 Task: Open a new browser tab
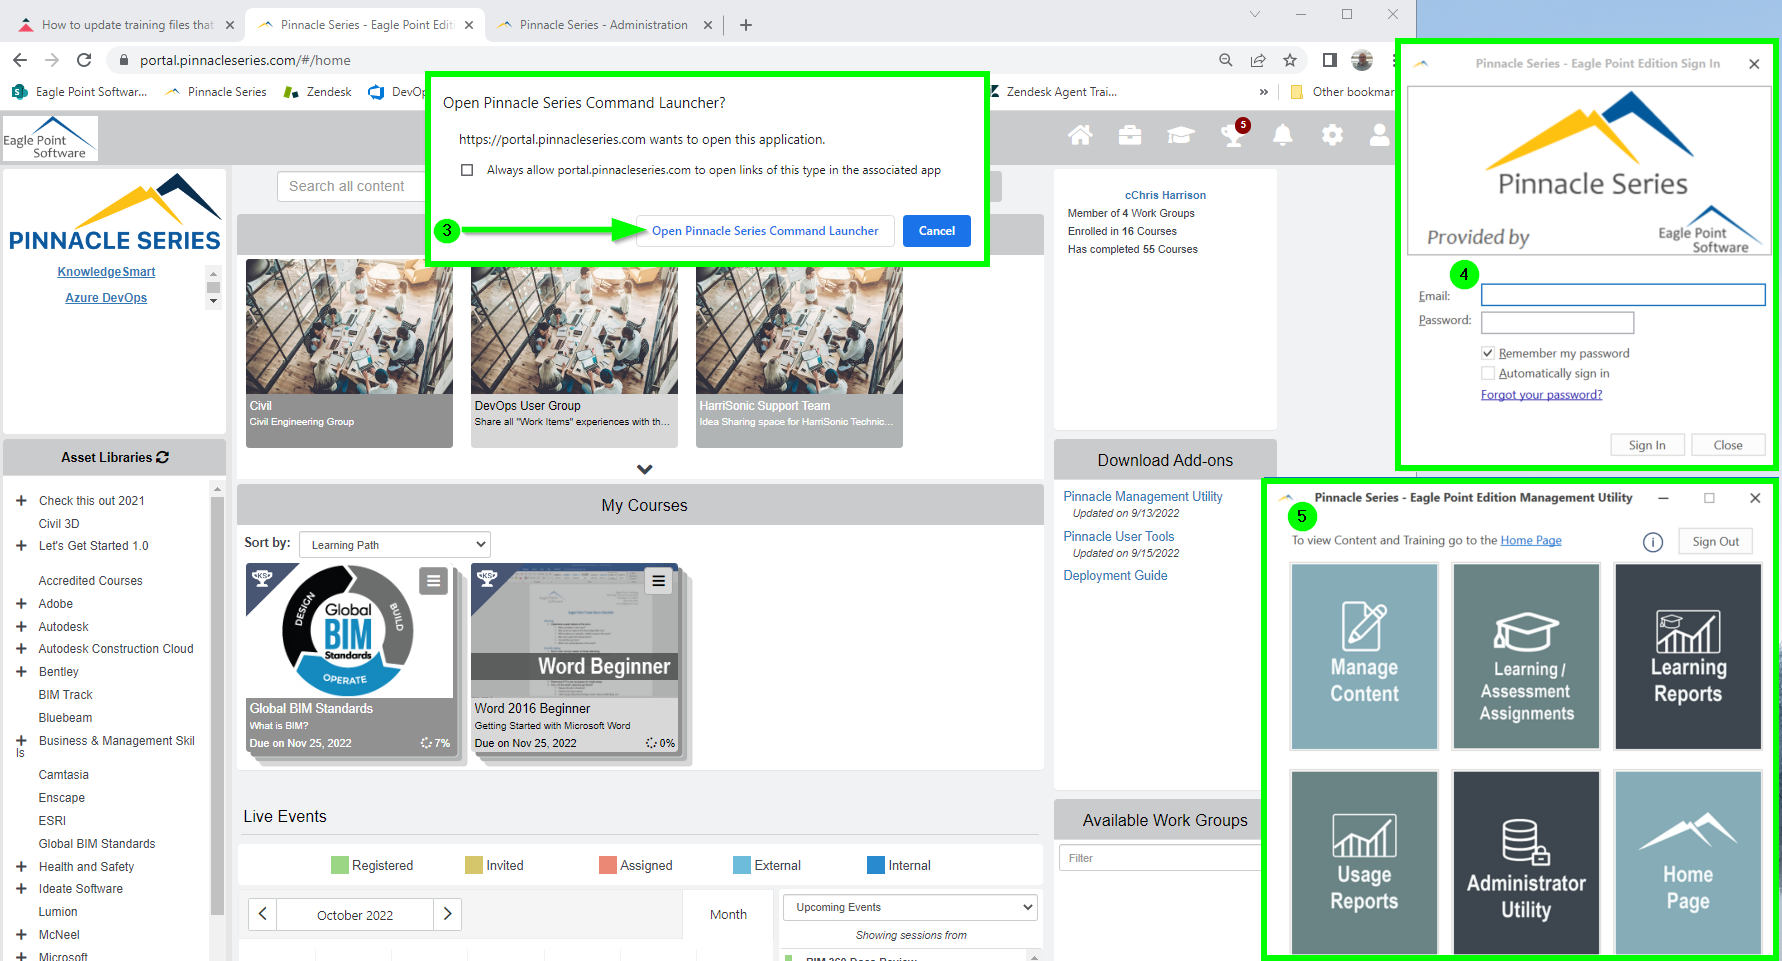(x=746, y=25)
